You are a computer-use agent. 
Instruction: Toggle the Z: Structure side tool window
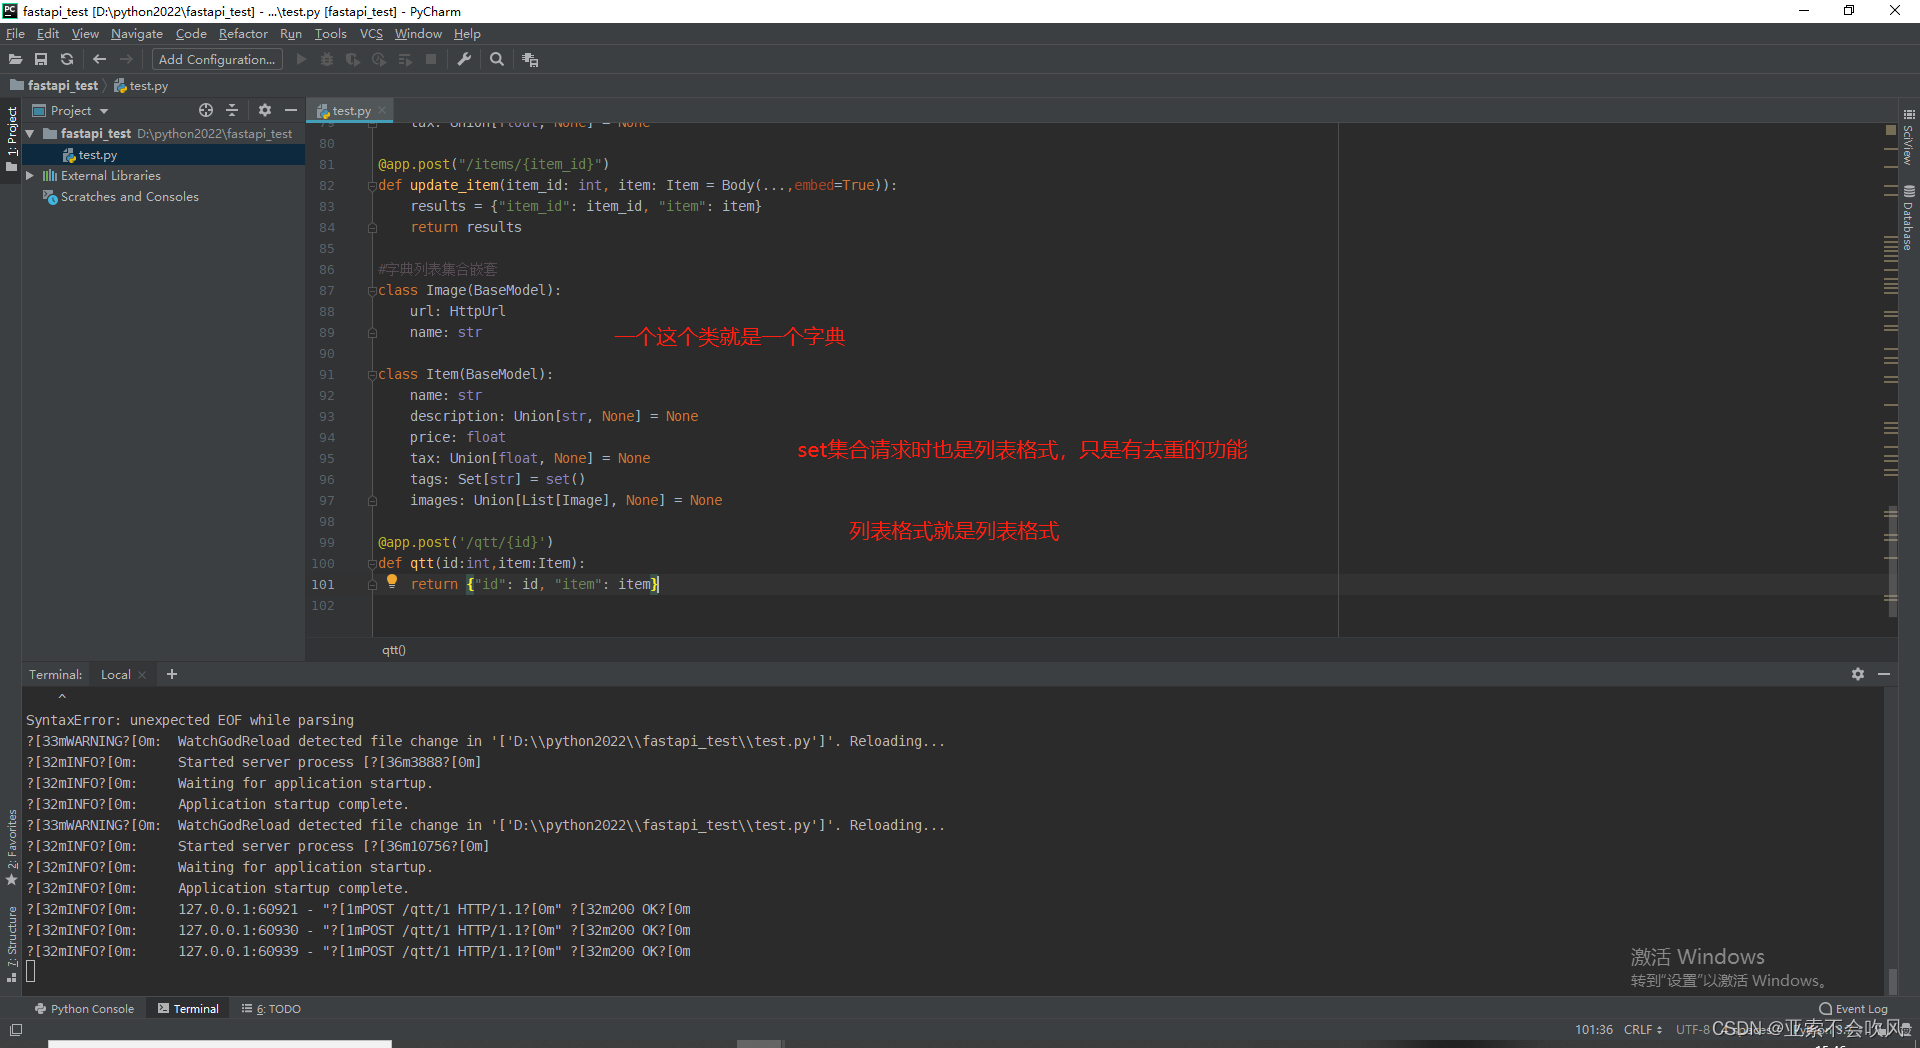11,944
